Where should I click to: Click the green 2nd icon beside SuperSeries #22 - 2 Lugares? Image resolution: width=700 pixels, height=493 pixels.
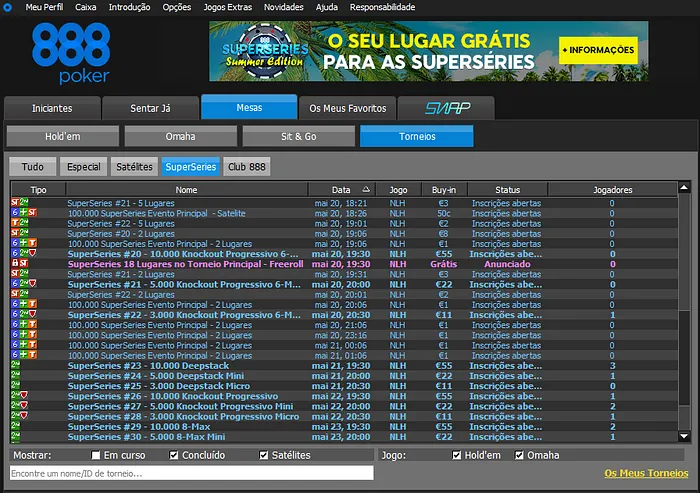pos(24,294)
